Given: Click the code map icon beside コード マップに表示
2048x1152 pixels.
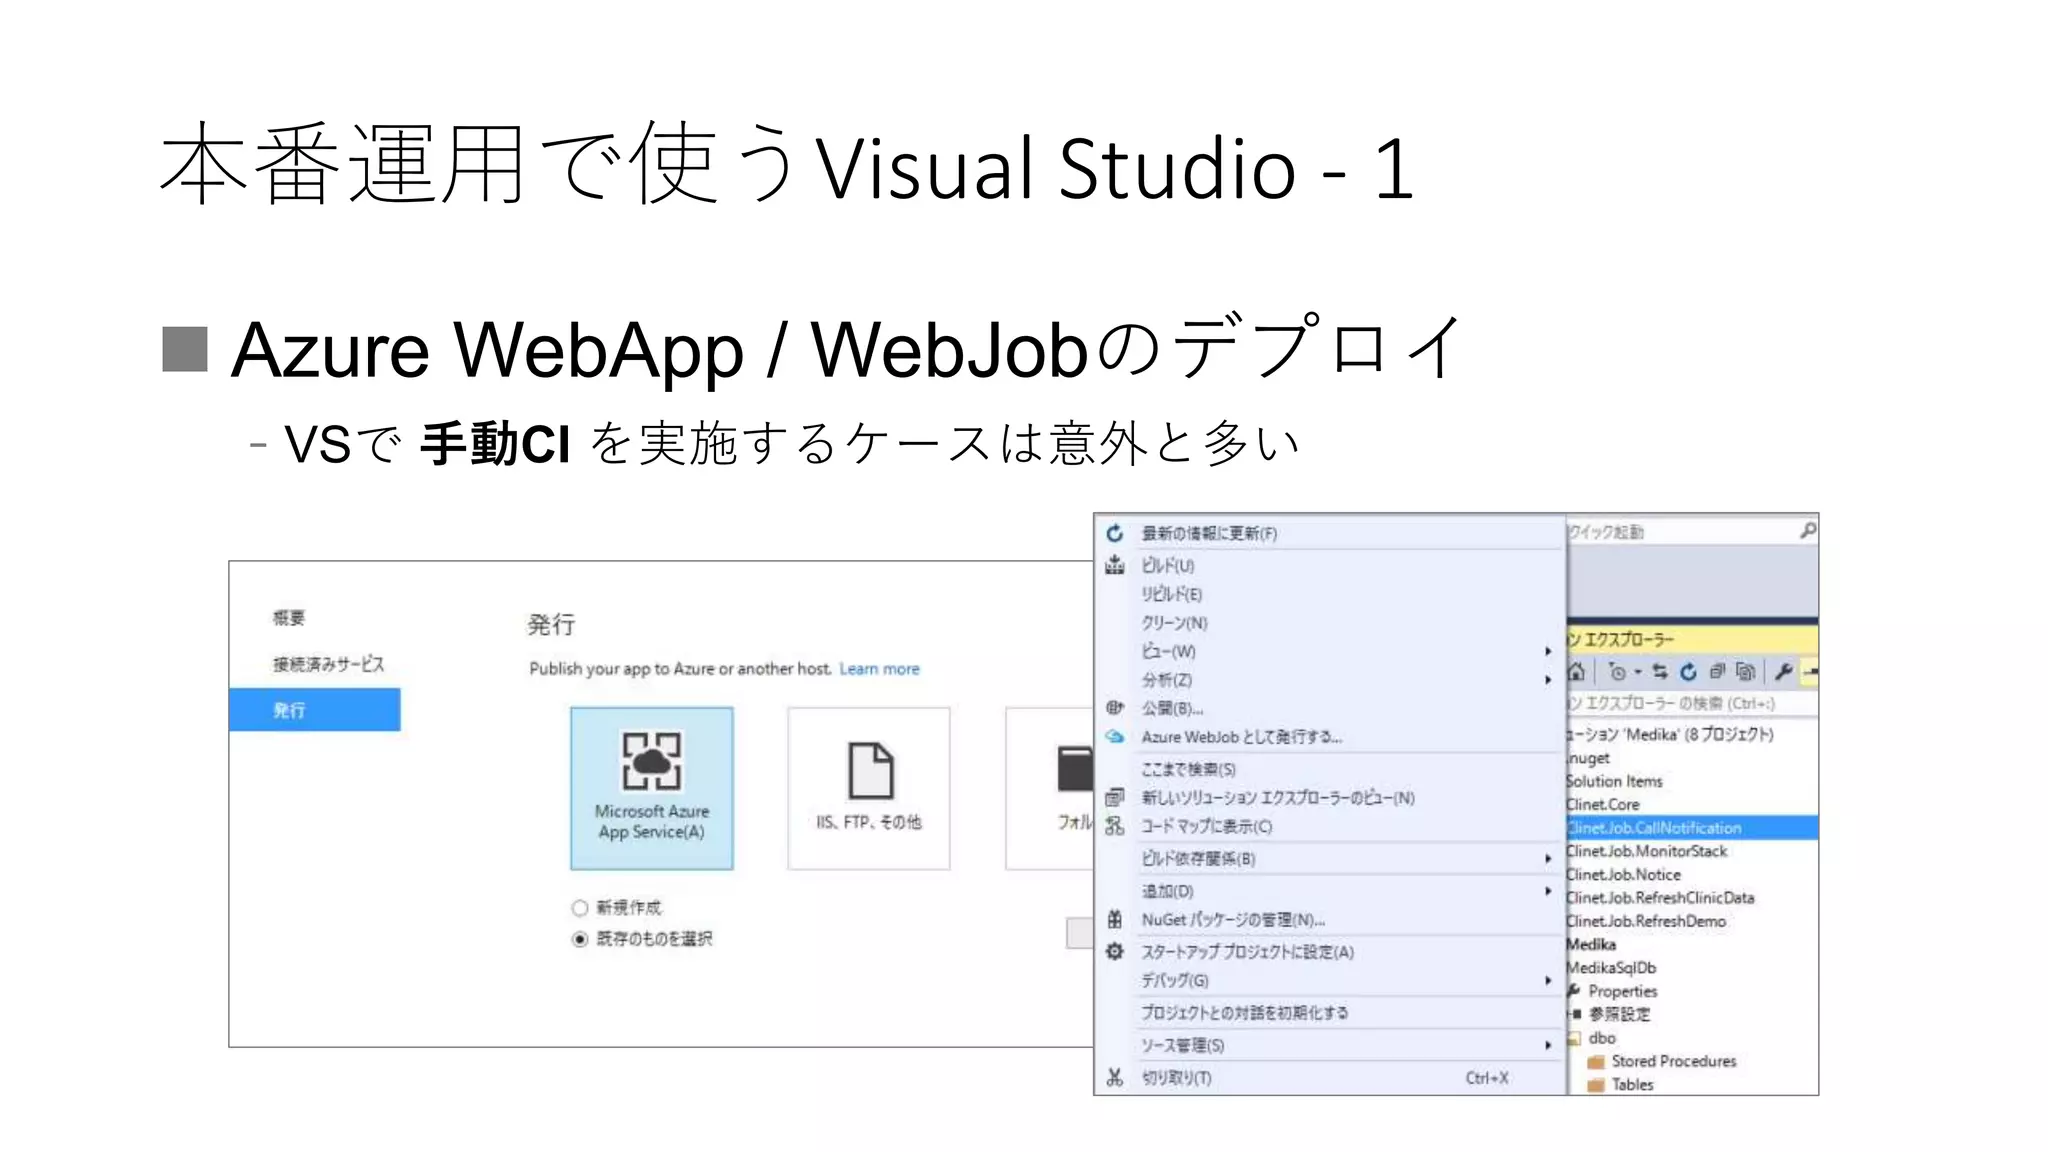Looking at the screenshot, I should click(1115, 826).
